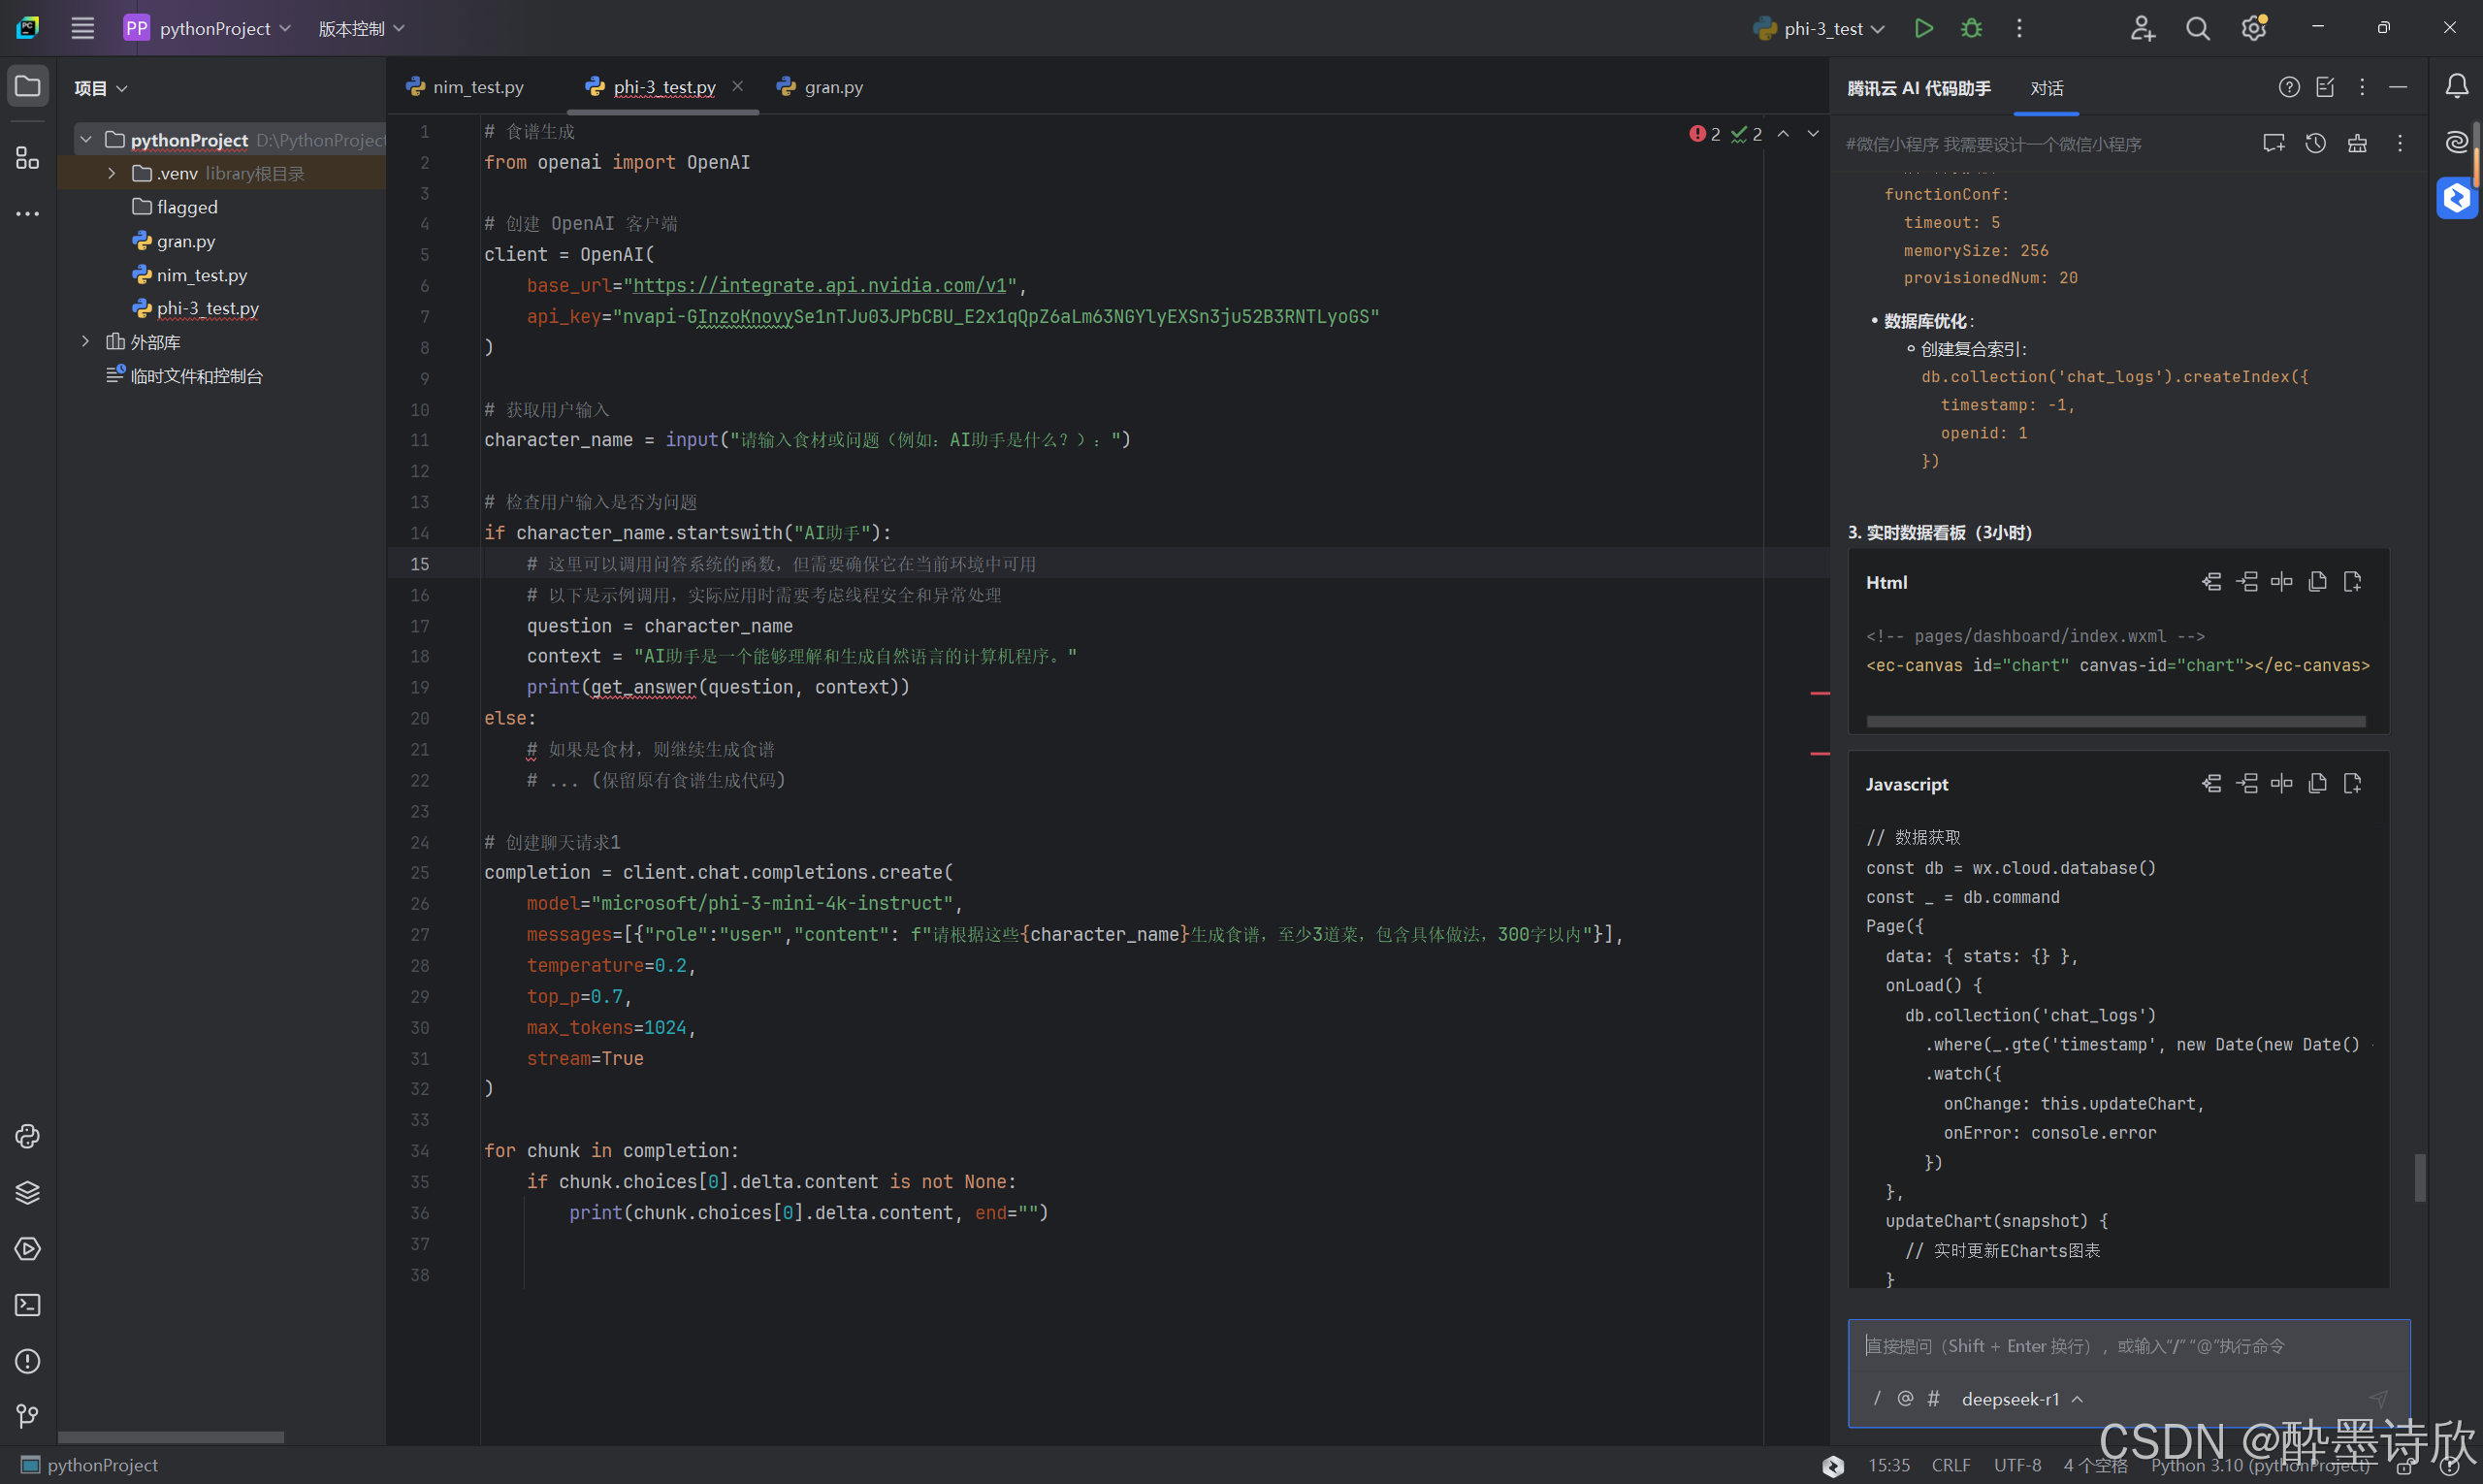Open the Notifications bell panel

[2456, 87]
